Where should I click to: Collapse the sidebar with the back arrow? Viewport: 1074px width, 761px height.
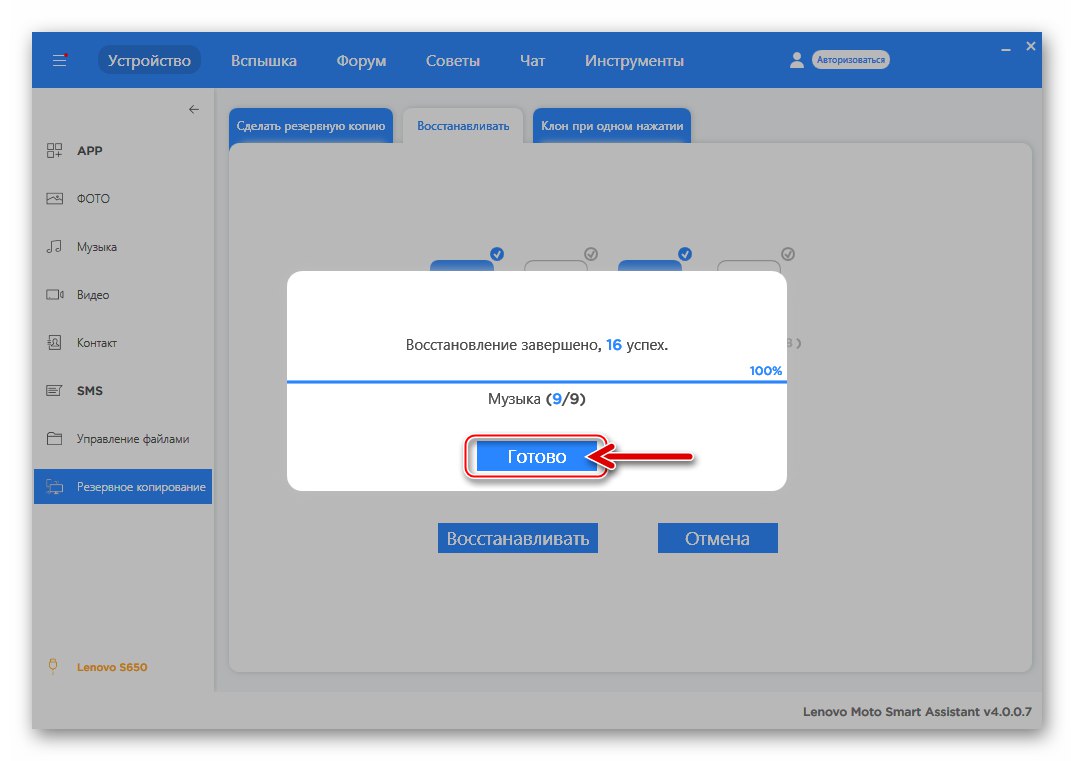click(194, 110)
